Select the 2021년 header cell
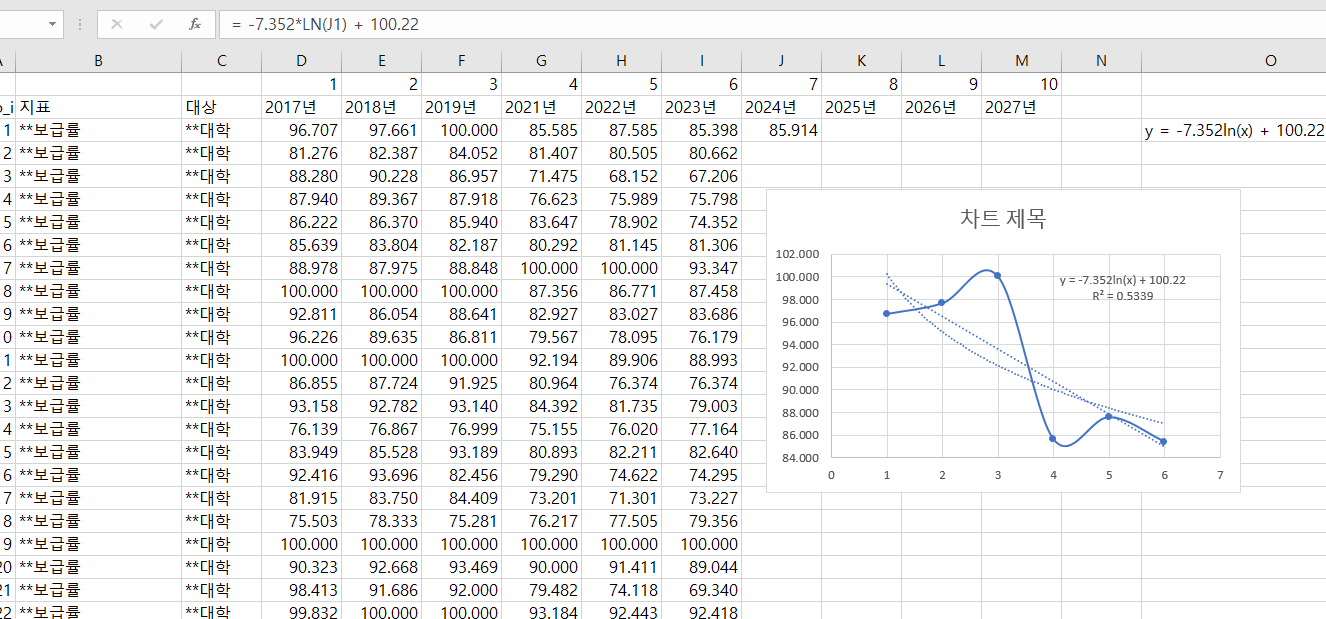The image size is (1326, 619). (541, 107)
